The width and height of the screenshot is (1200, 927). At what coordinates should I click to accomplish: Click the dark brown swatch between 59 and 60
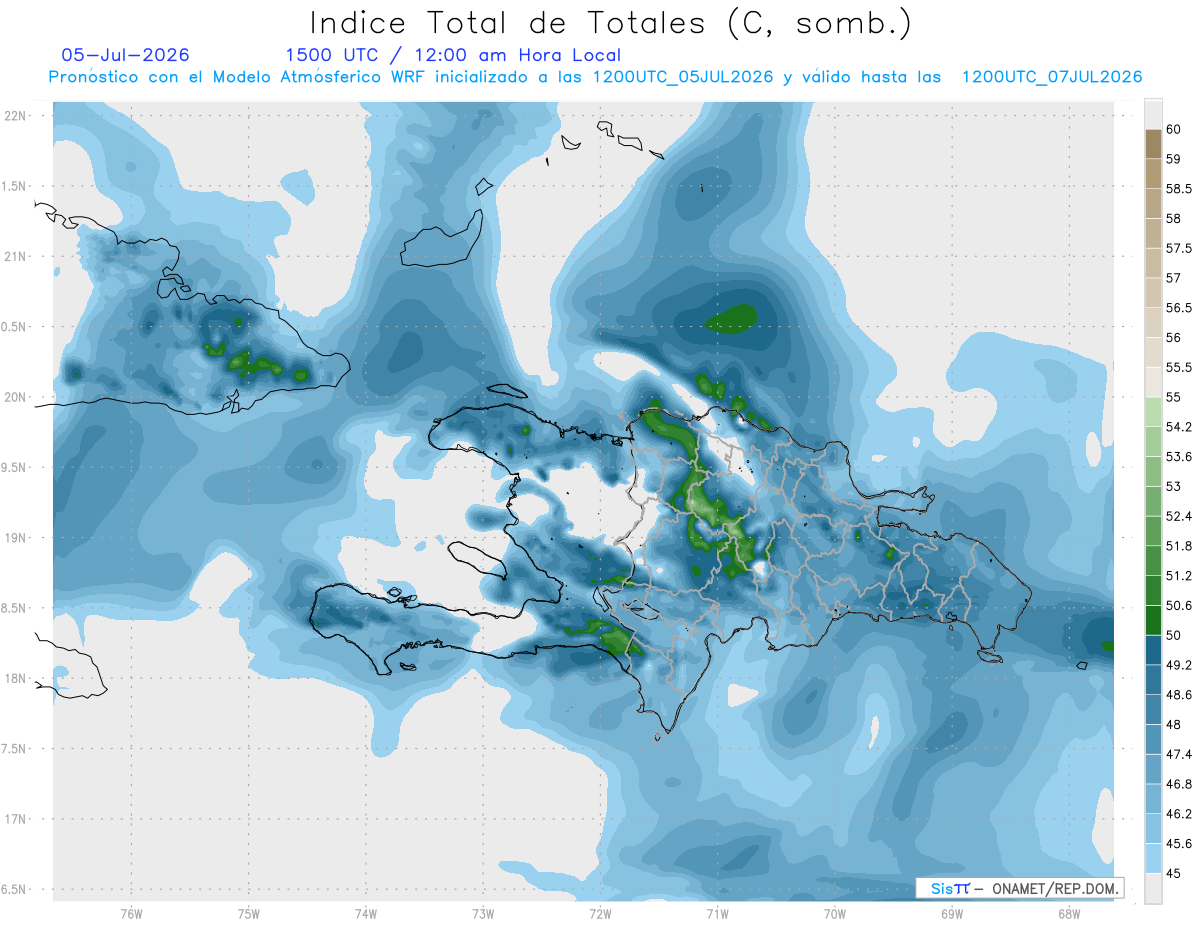tap(1153, 144)
